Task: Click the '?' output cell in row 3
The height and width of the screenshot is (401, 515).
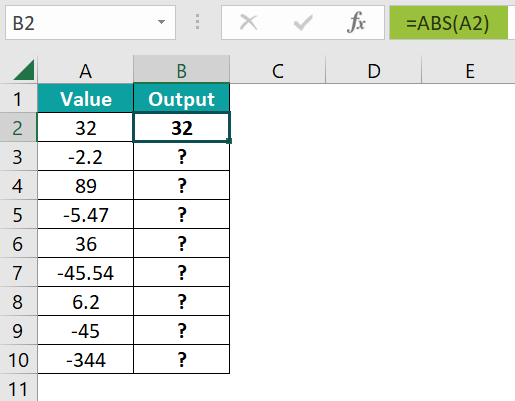Action: point(182,157)
